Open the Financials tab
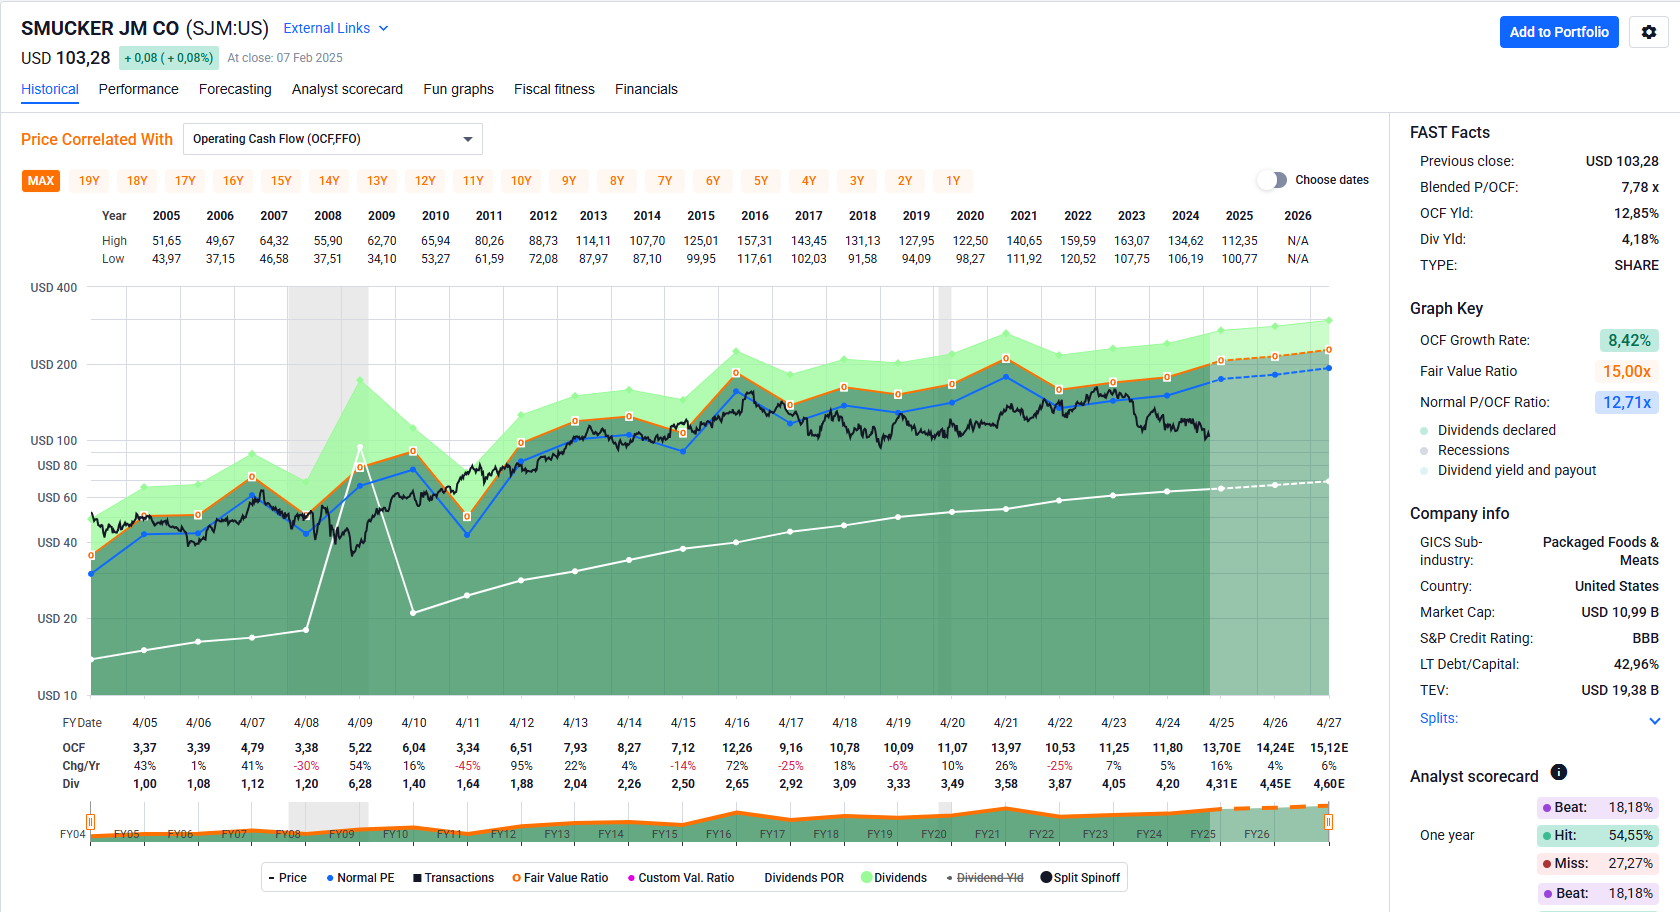 tap(646, 89)
